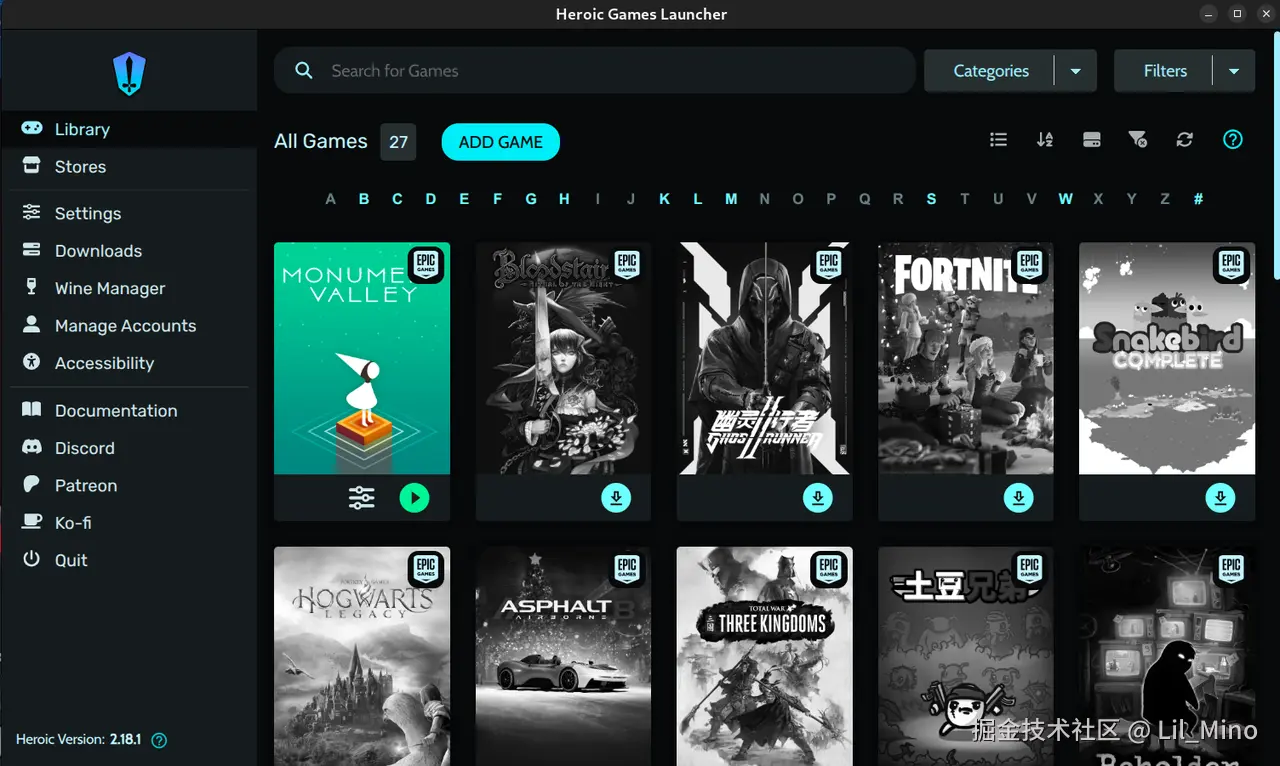Click the Heroic shield logo

(x=129, y=74)
